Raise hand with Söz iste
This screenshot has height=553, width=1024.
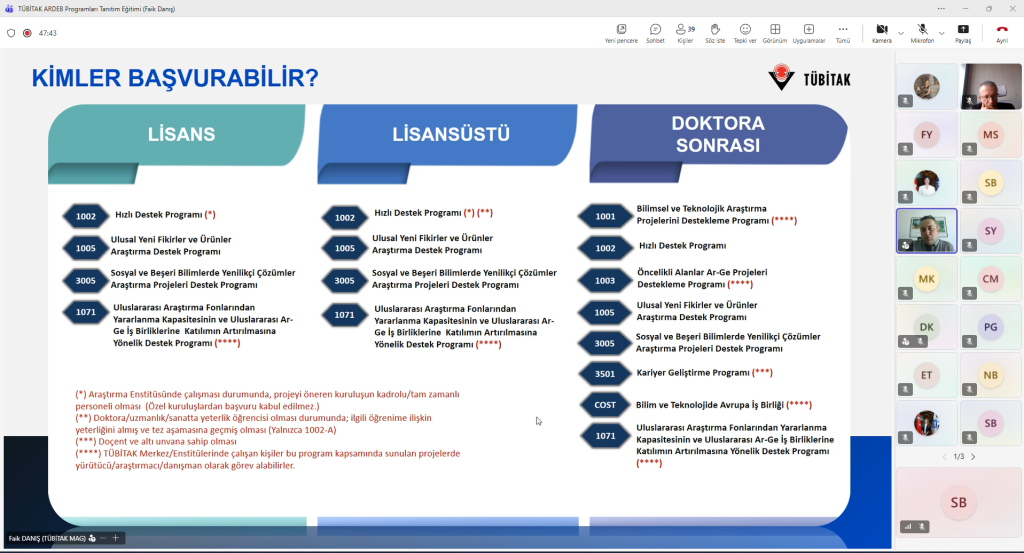pos(715,33)
